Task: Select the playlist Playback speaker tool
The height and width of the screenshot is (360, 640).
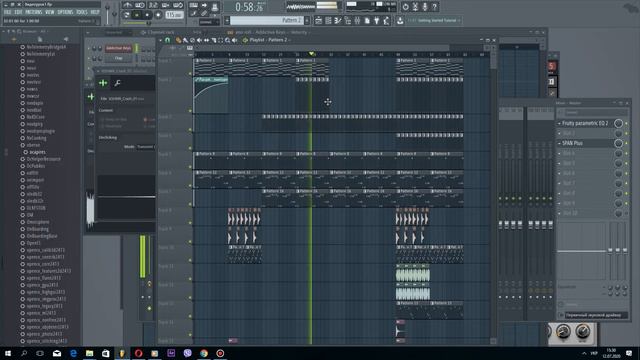Action: click(234, 40)
